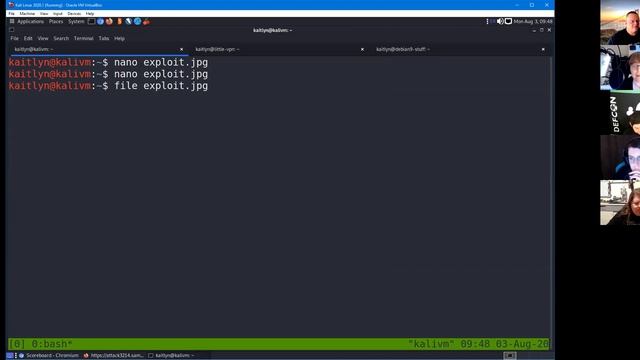Open the VirtualBox Input menu
Screen dimensions: 640x360
coord(58,13)
